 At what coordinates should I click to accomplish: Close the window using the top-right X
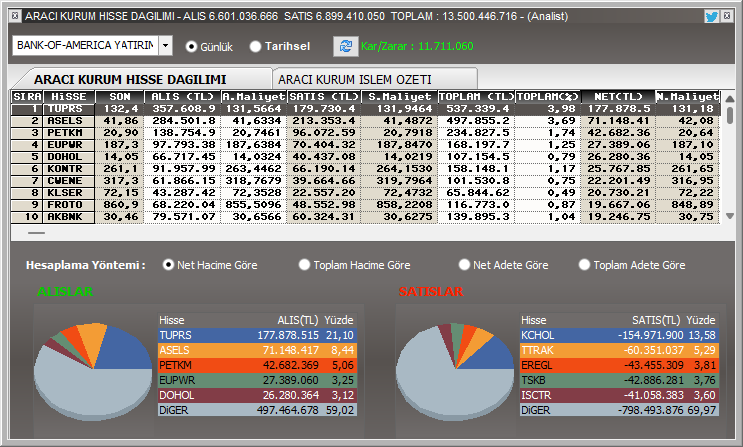726,16
